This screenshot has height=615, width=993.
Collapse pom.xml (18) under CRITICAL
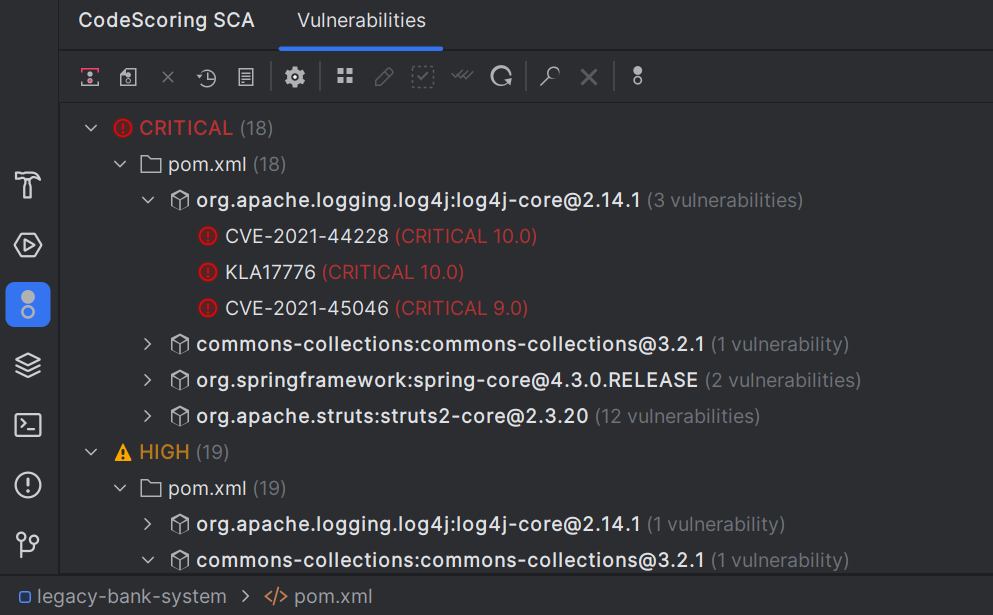pyautogui.click(x=120, y=164)
